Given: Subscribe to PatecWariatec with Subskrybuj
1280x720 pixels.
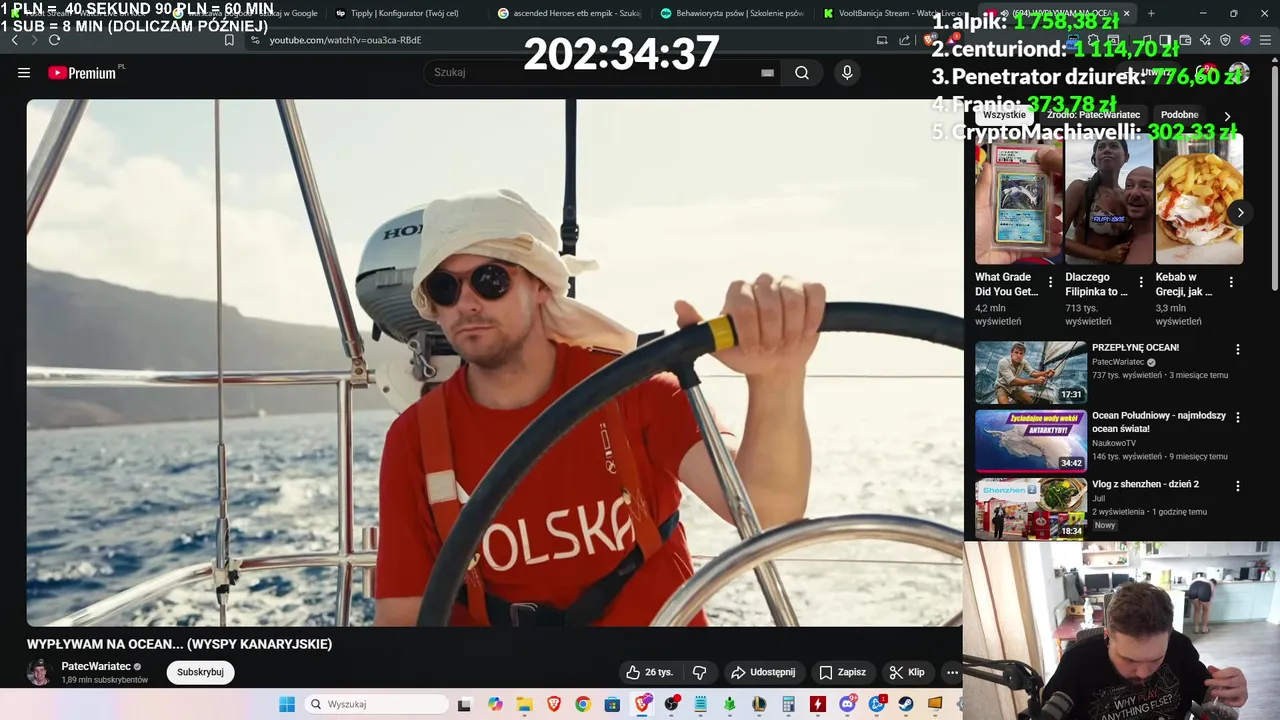Looking at the screenshot, I should pyautogui.click(x=200, y=672).
